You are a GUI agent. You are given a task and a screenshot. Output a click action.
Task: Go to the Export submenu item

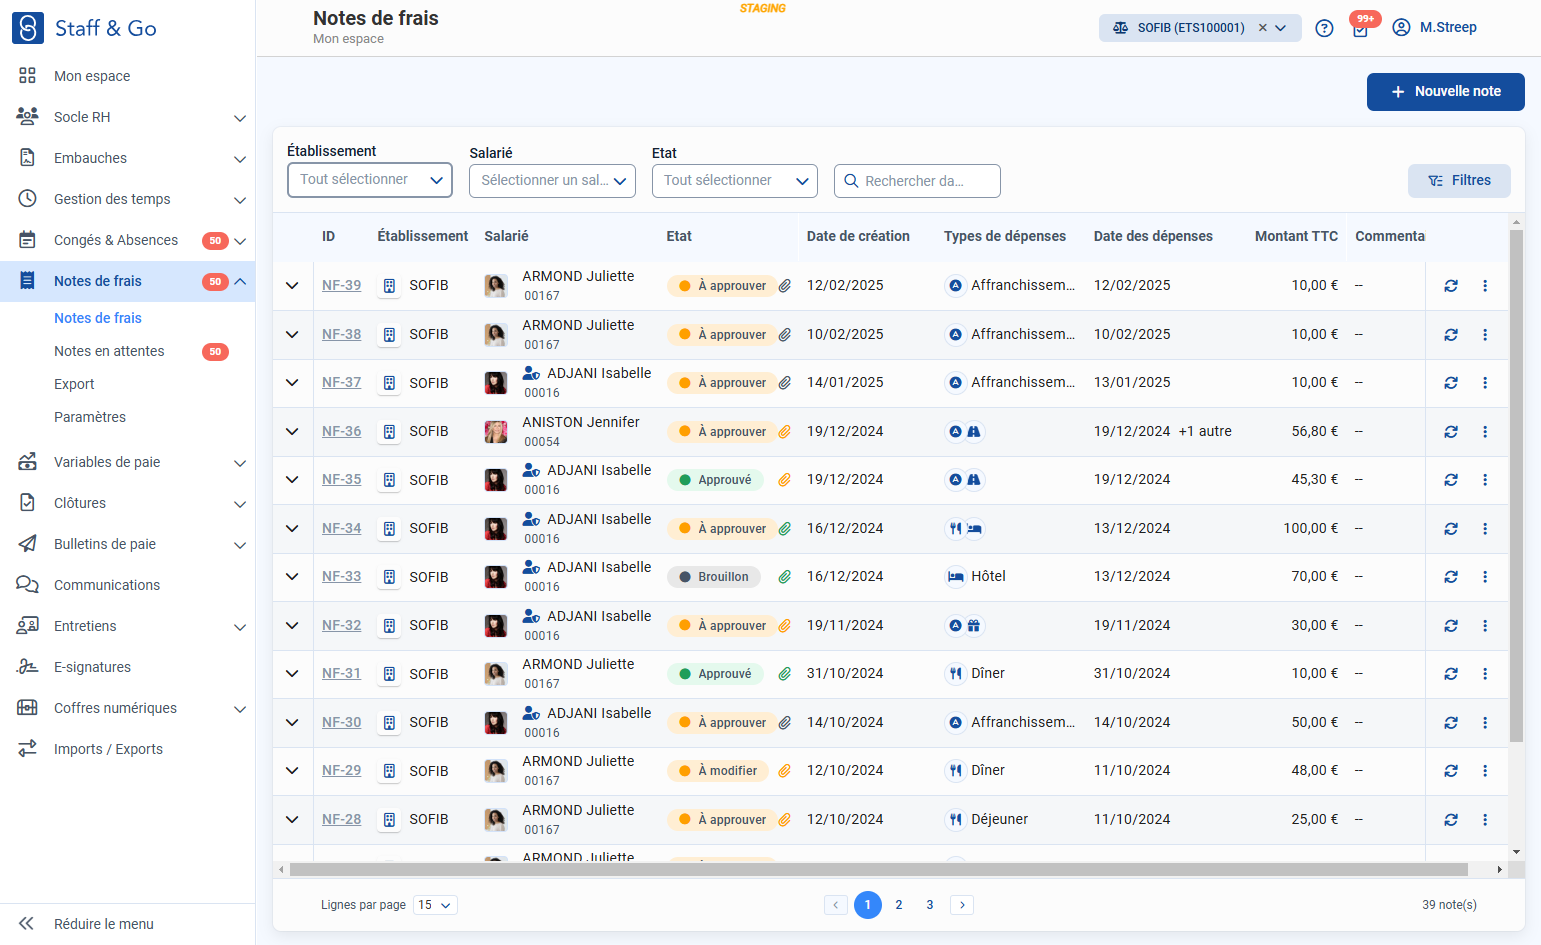[74, 384]
